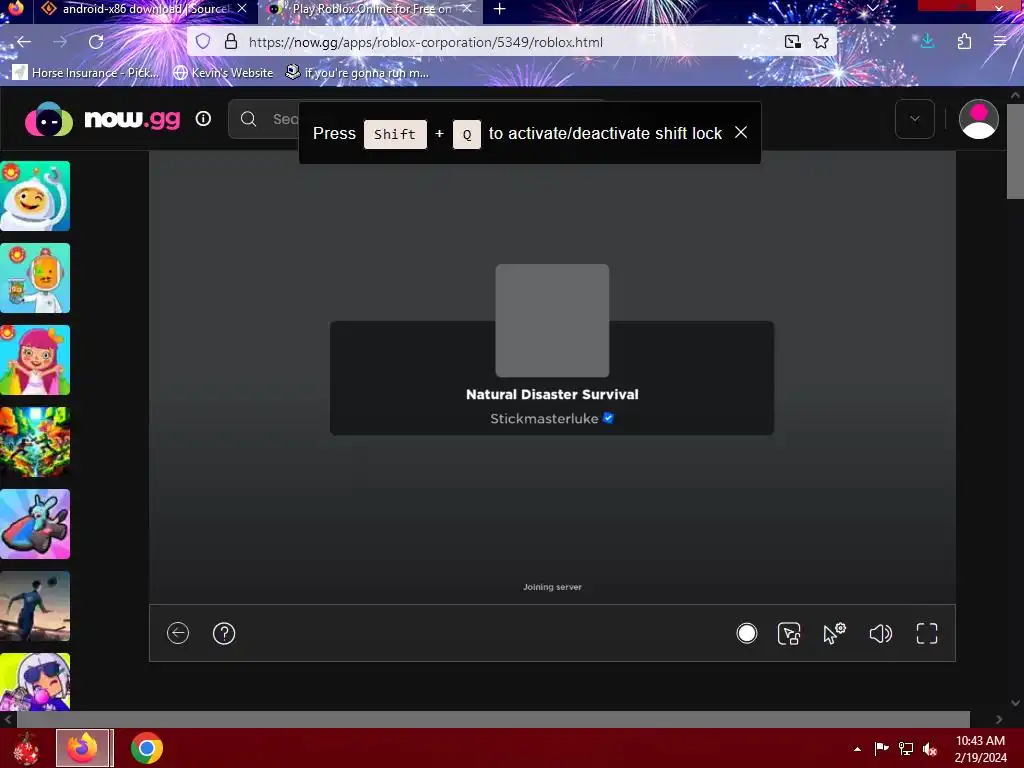
Task: Select the Play Roblox Online tab
Action: click(x=371, y=9)
